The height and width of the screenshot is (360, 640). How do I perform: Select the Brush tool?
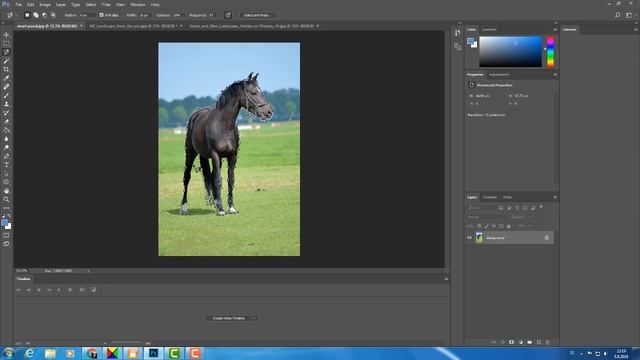(x=6, y=96)
